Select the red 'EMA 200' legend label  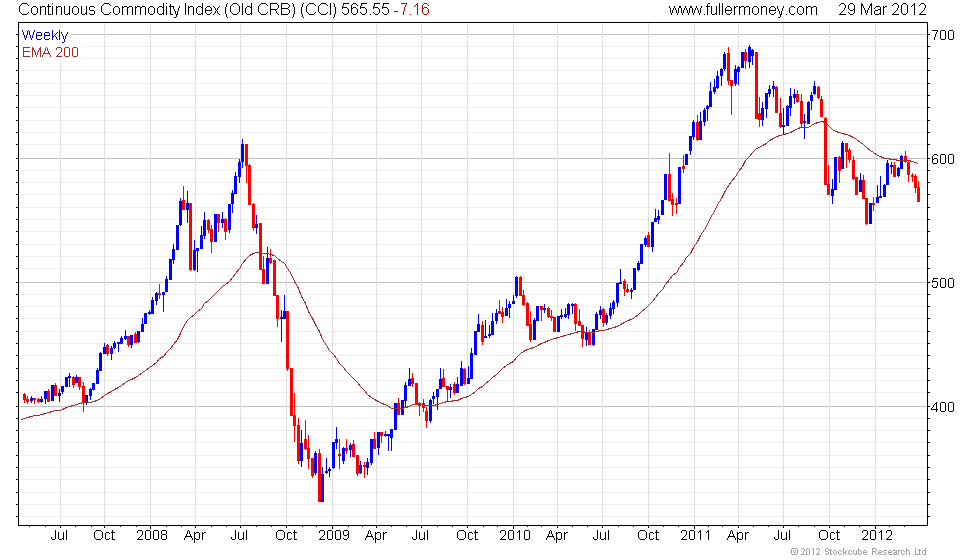(50, 52)
